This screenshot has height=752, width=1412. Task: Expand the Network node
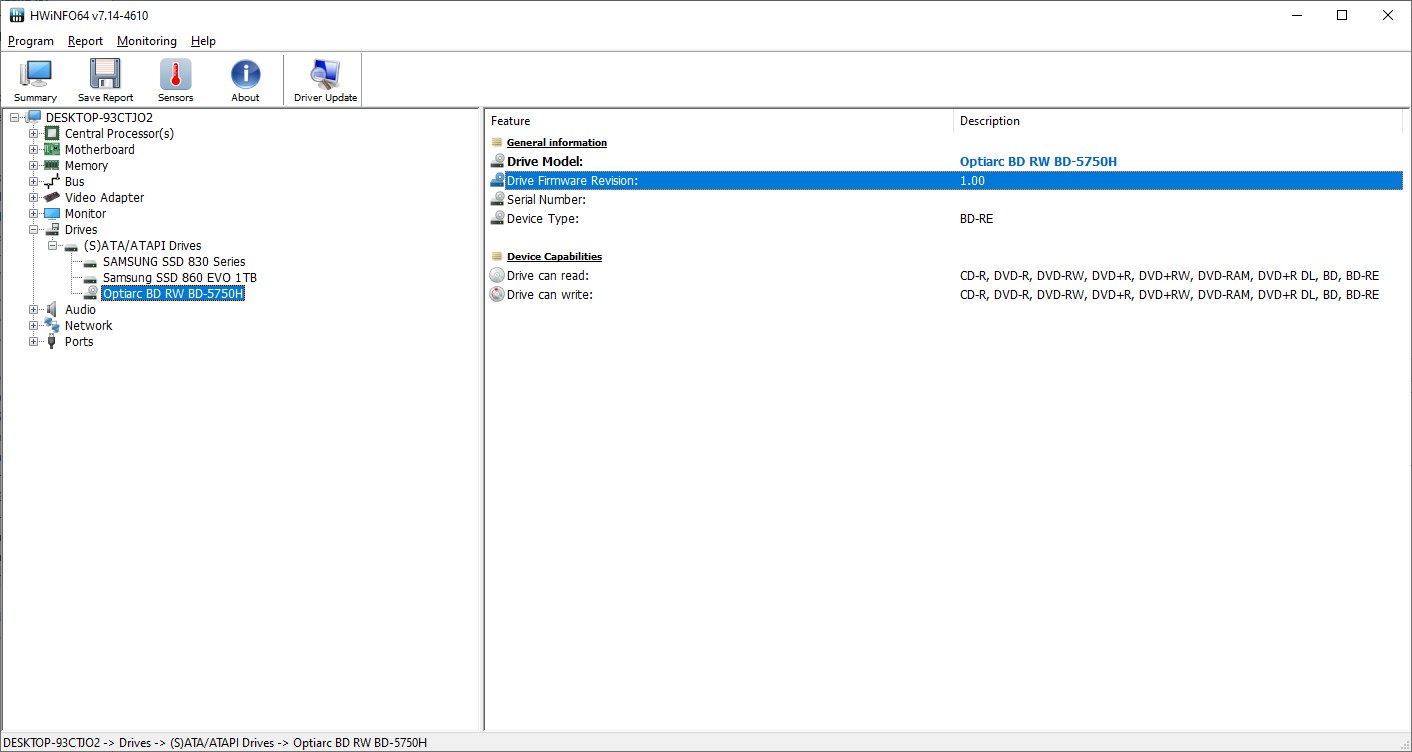33,325
